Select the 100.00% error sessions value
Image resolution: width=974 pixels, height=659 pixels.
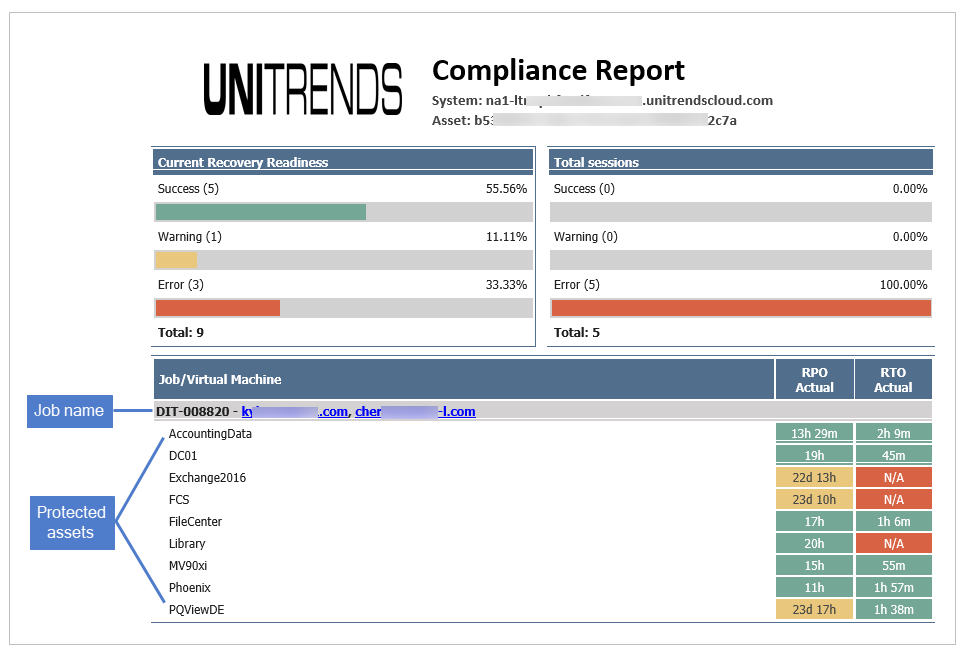(903, 284)
